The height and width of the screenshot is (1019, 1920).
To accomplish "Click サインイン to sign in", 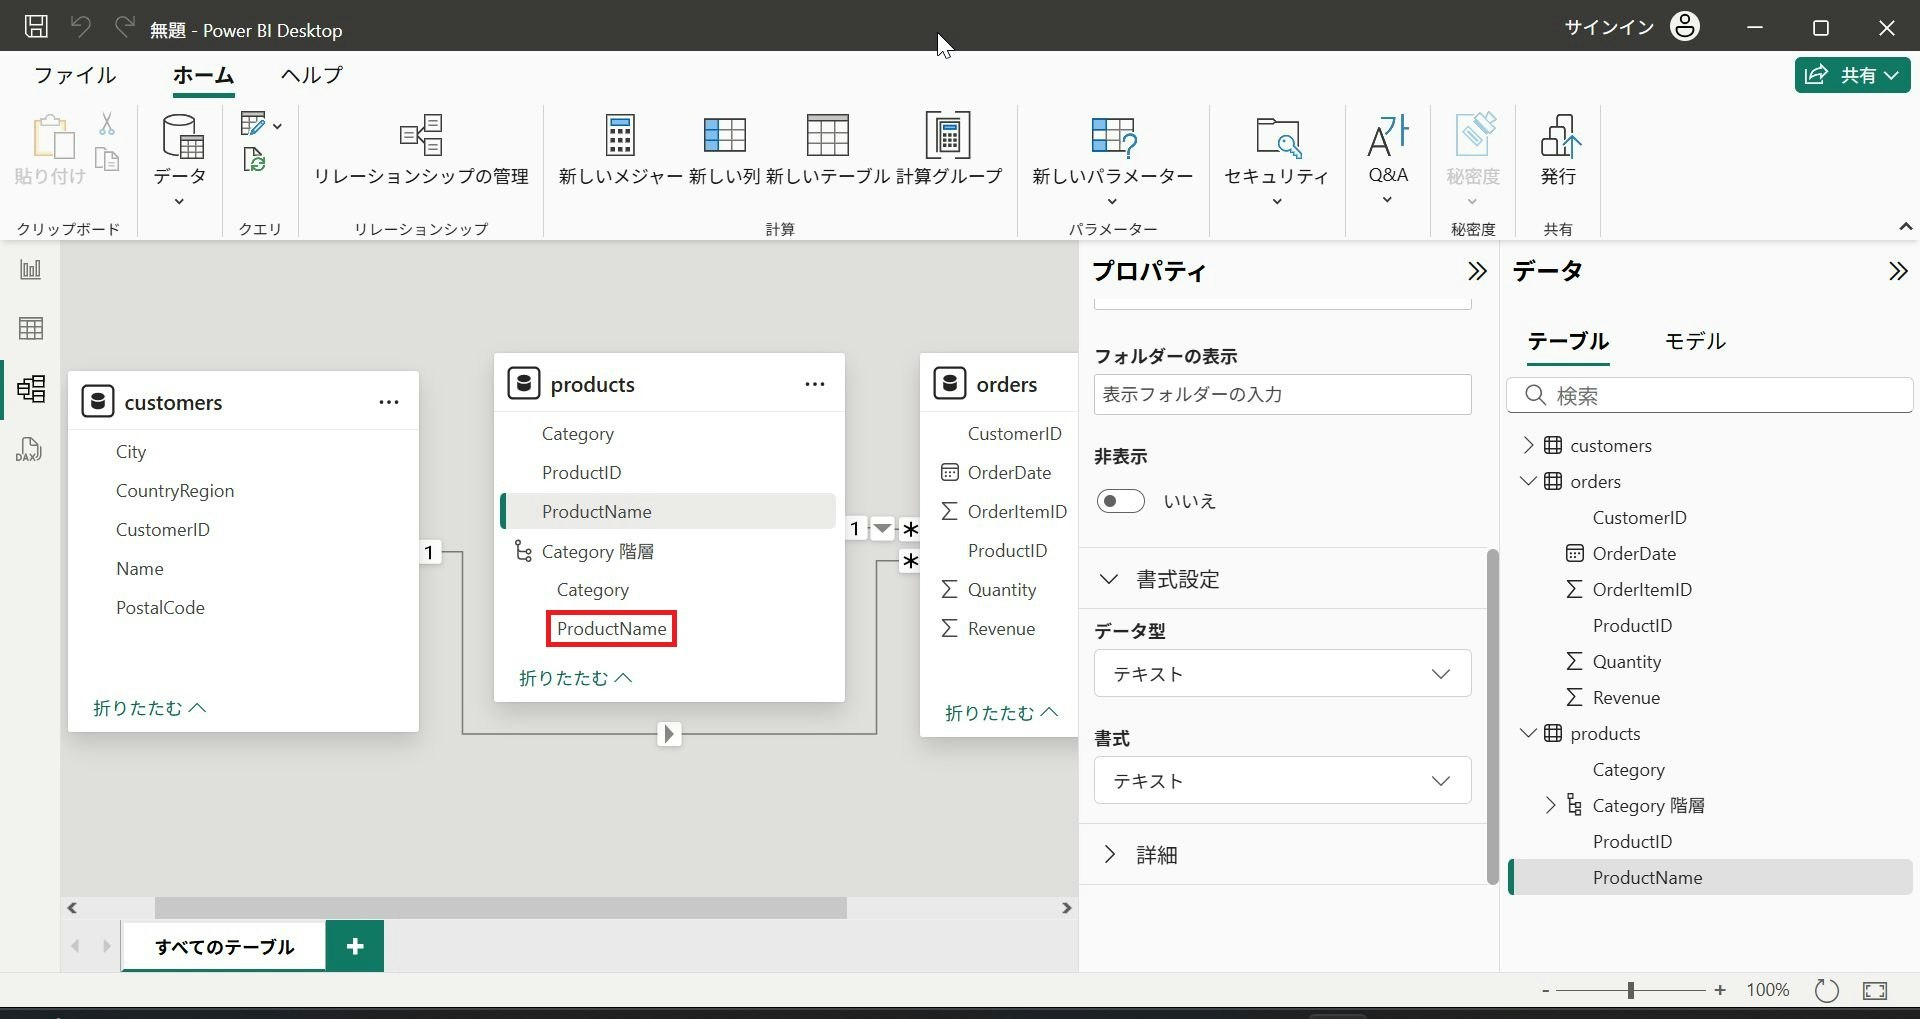I will [1609, 27].
